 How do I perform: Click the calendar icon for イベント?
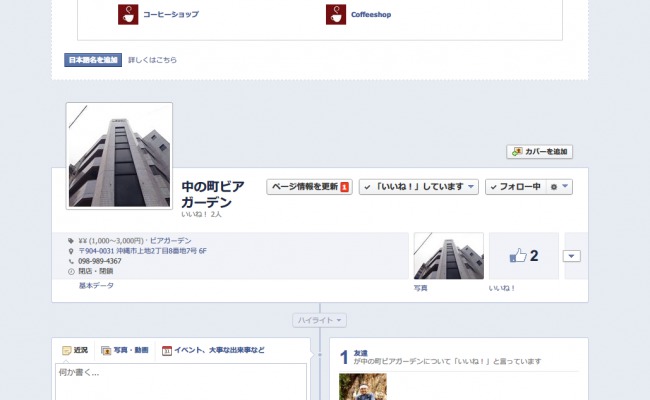[x=167, y=351]
